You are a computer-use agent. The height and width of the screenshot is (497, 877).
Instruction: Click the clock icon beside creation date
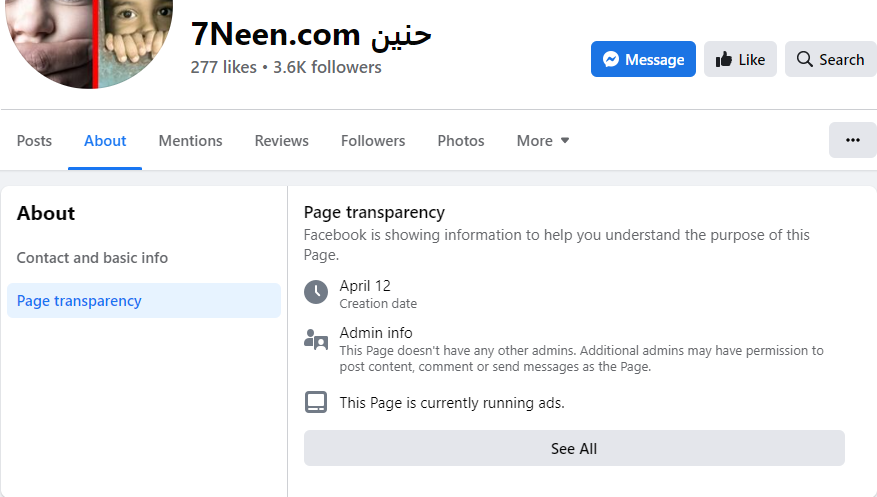[316, 292]
